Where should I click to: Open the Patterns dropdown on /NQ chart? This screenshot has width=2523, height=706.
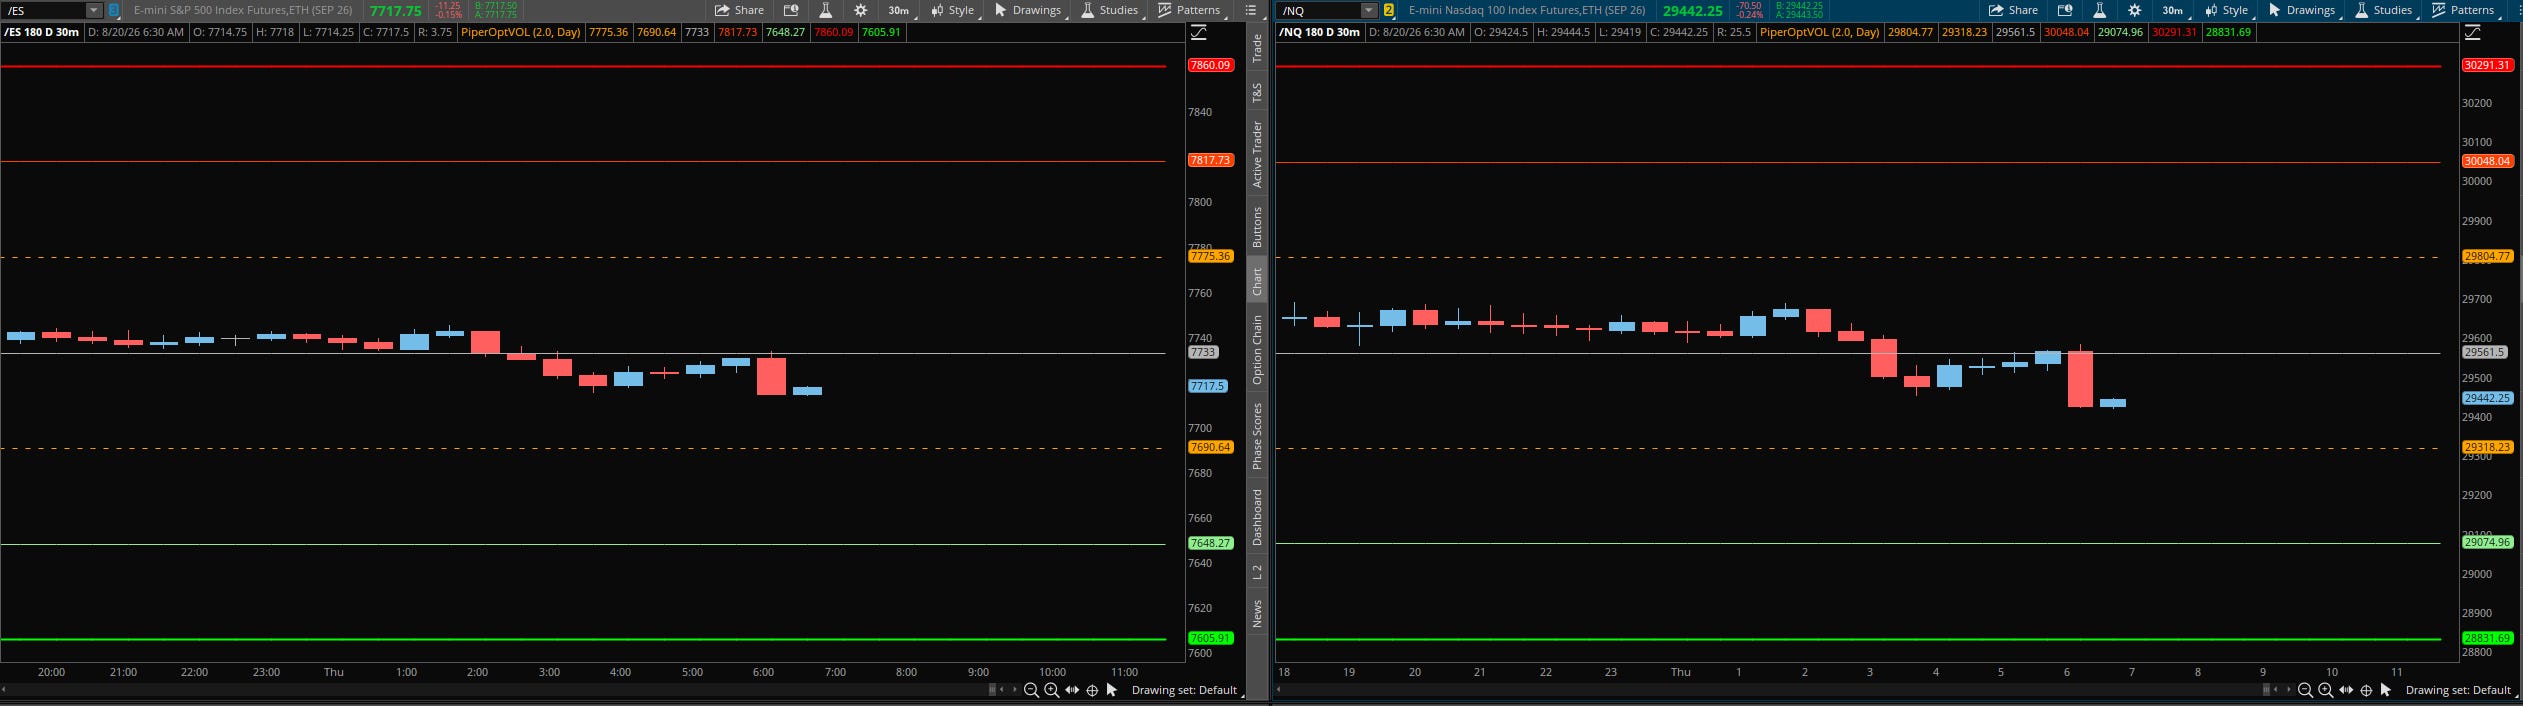(x=2464, y=10)
